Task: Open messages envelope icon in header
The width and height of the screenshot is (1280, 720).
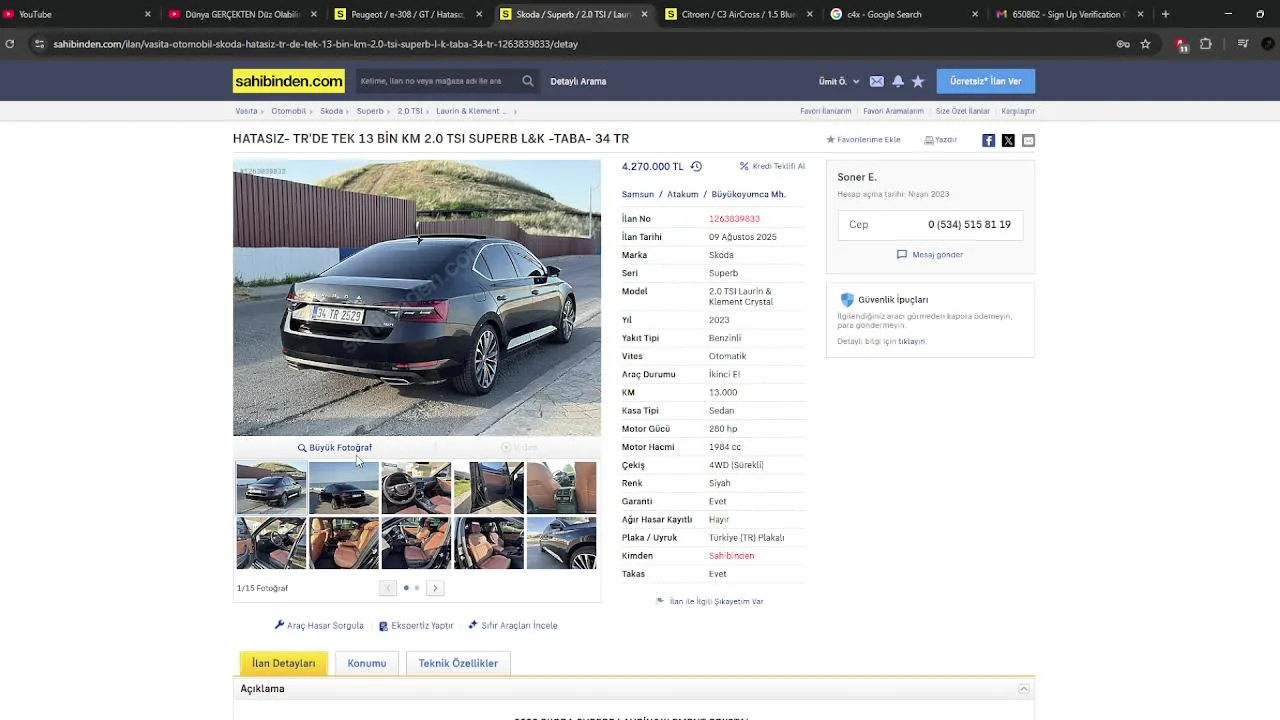Action: point(876,81)
